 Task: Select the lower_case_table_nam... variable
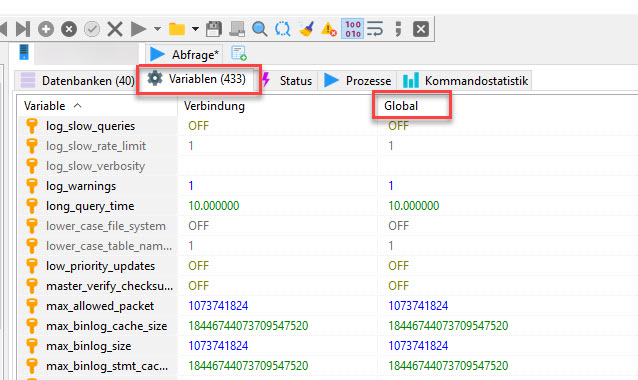click(x=109, y=246)
